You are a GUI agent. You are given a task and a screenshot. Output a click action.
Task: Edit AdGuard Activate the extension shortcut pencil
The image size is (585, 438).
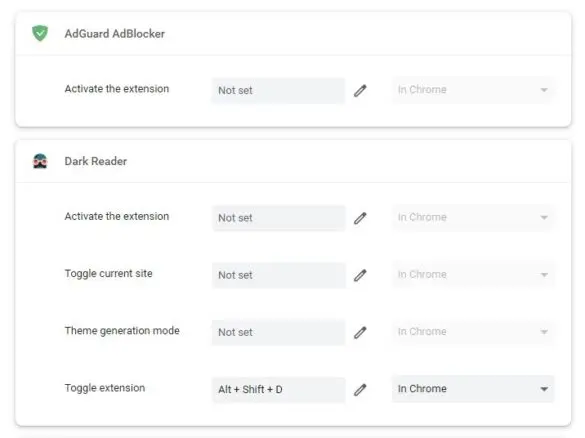tap(360, 91)
